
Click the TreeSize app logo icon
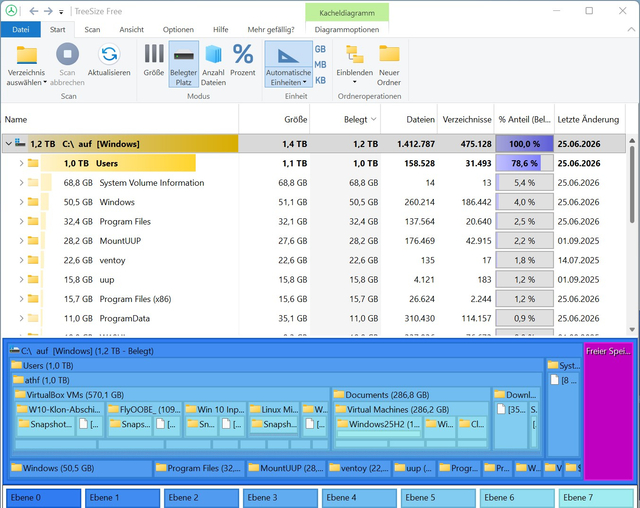pos(11,11)
